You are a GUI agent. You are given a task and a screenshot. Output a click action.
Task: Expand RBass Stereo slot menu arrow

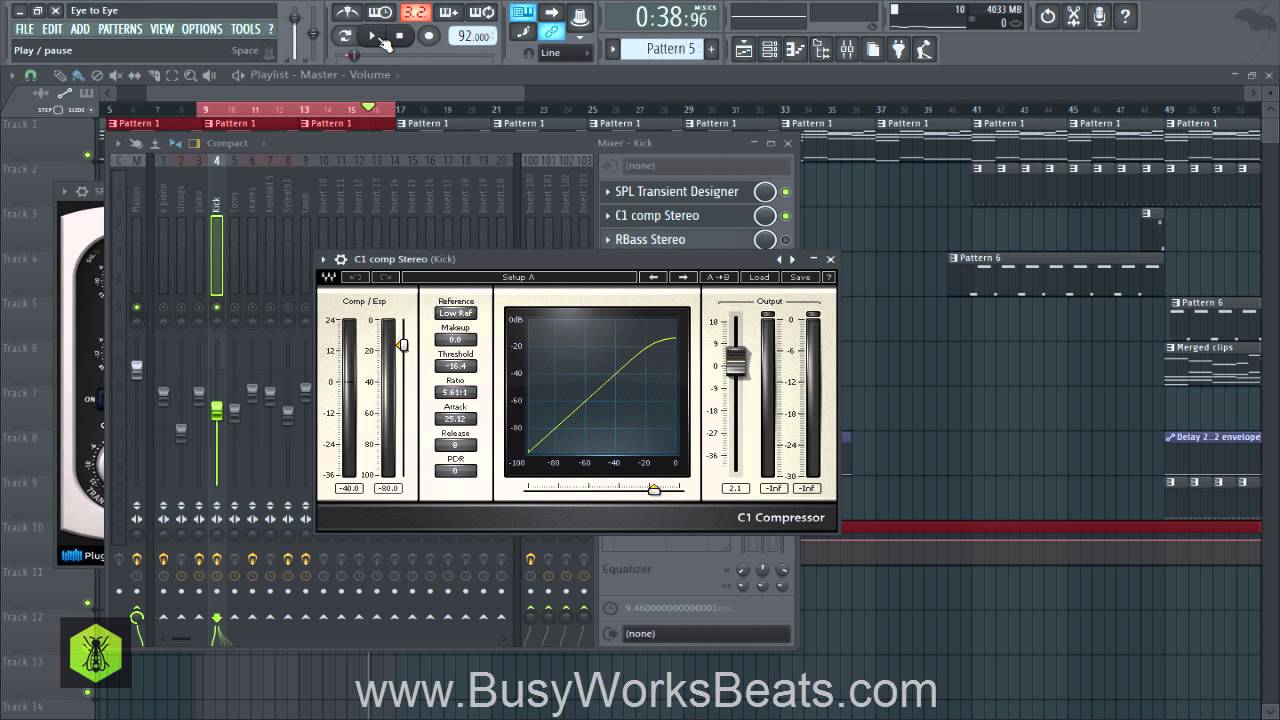coord(607,240)
